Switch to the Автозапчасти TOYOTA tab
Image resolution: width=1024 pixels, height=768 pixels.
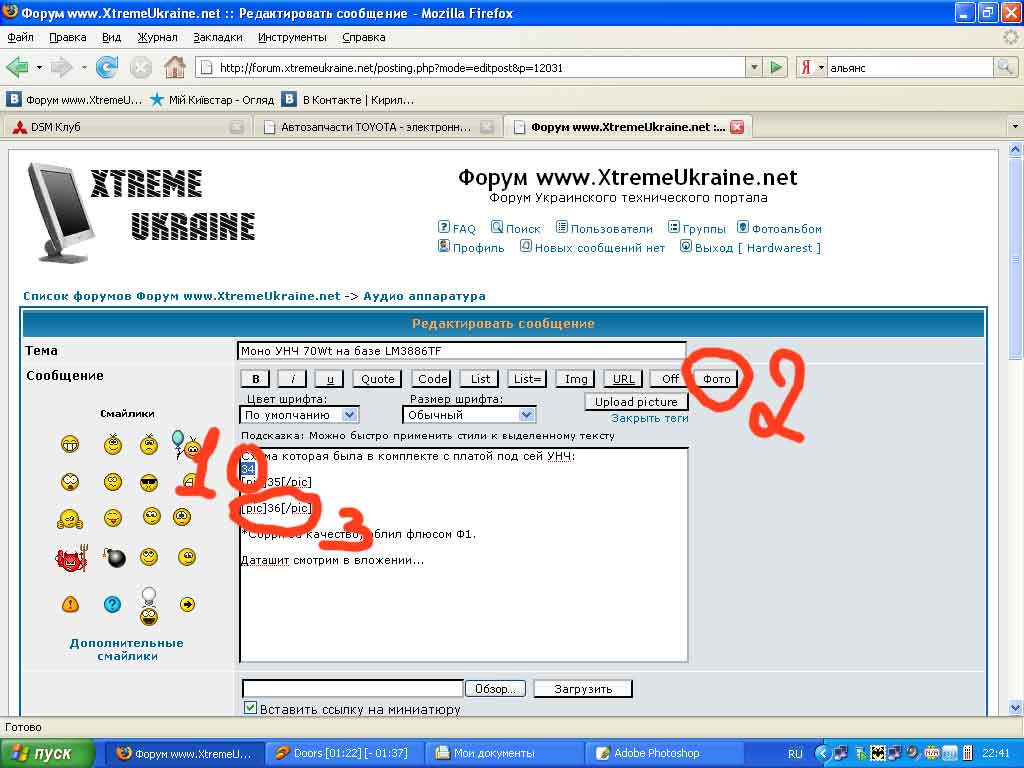point(376,127)
